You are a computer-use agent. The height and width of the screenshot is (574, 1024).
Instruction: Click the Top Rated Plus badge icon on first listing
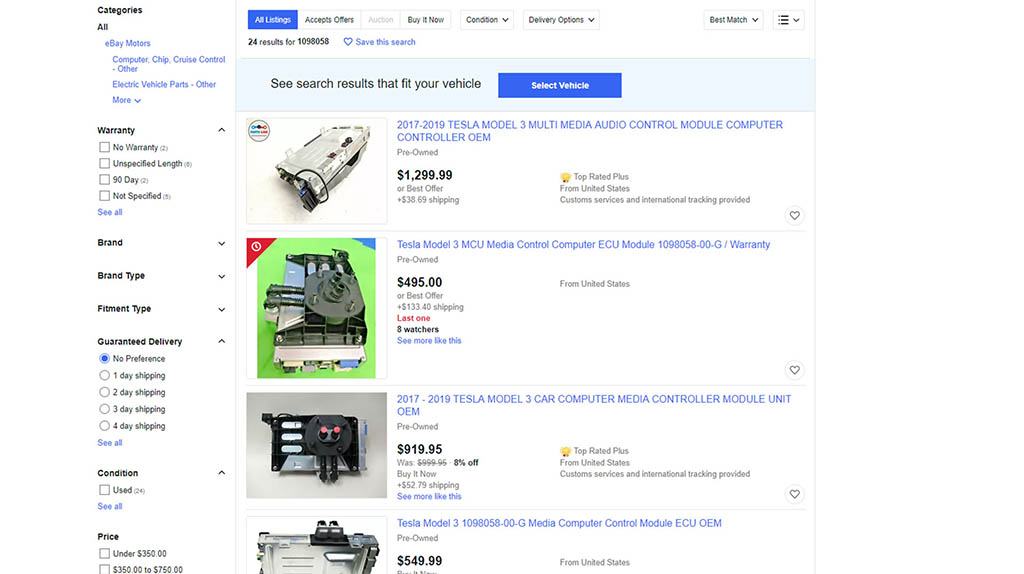(566, 177)
